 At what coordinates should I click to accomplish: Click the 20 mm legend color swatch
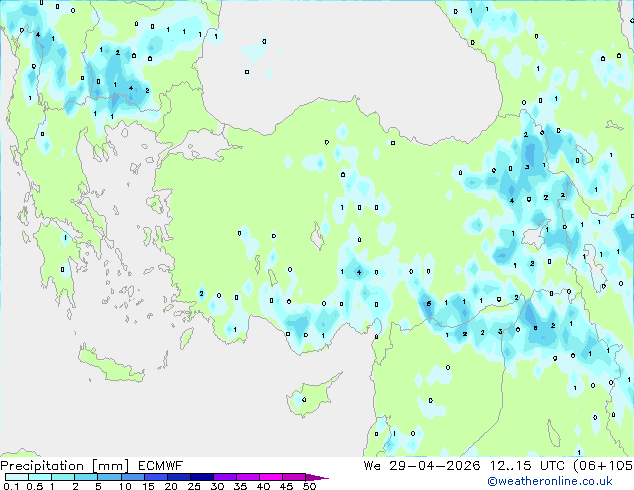click(x=178, y=477)
